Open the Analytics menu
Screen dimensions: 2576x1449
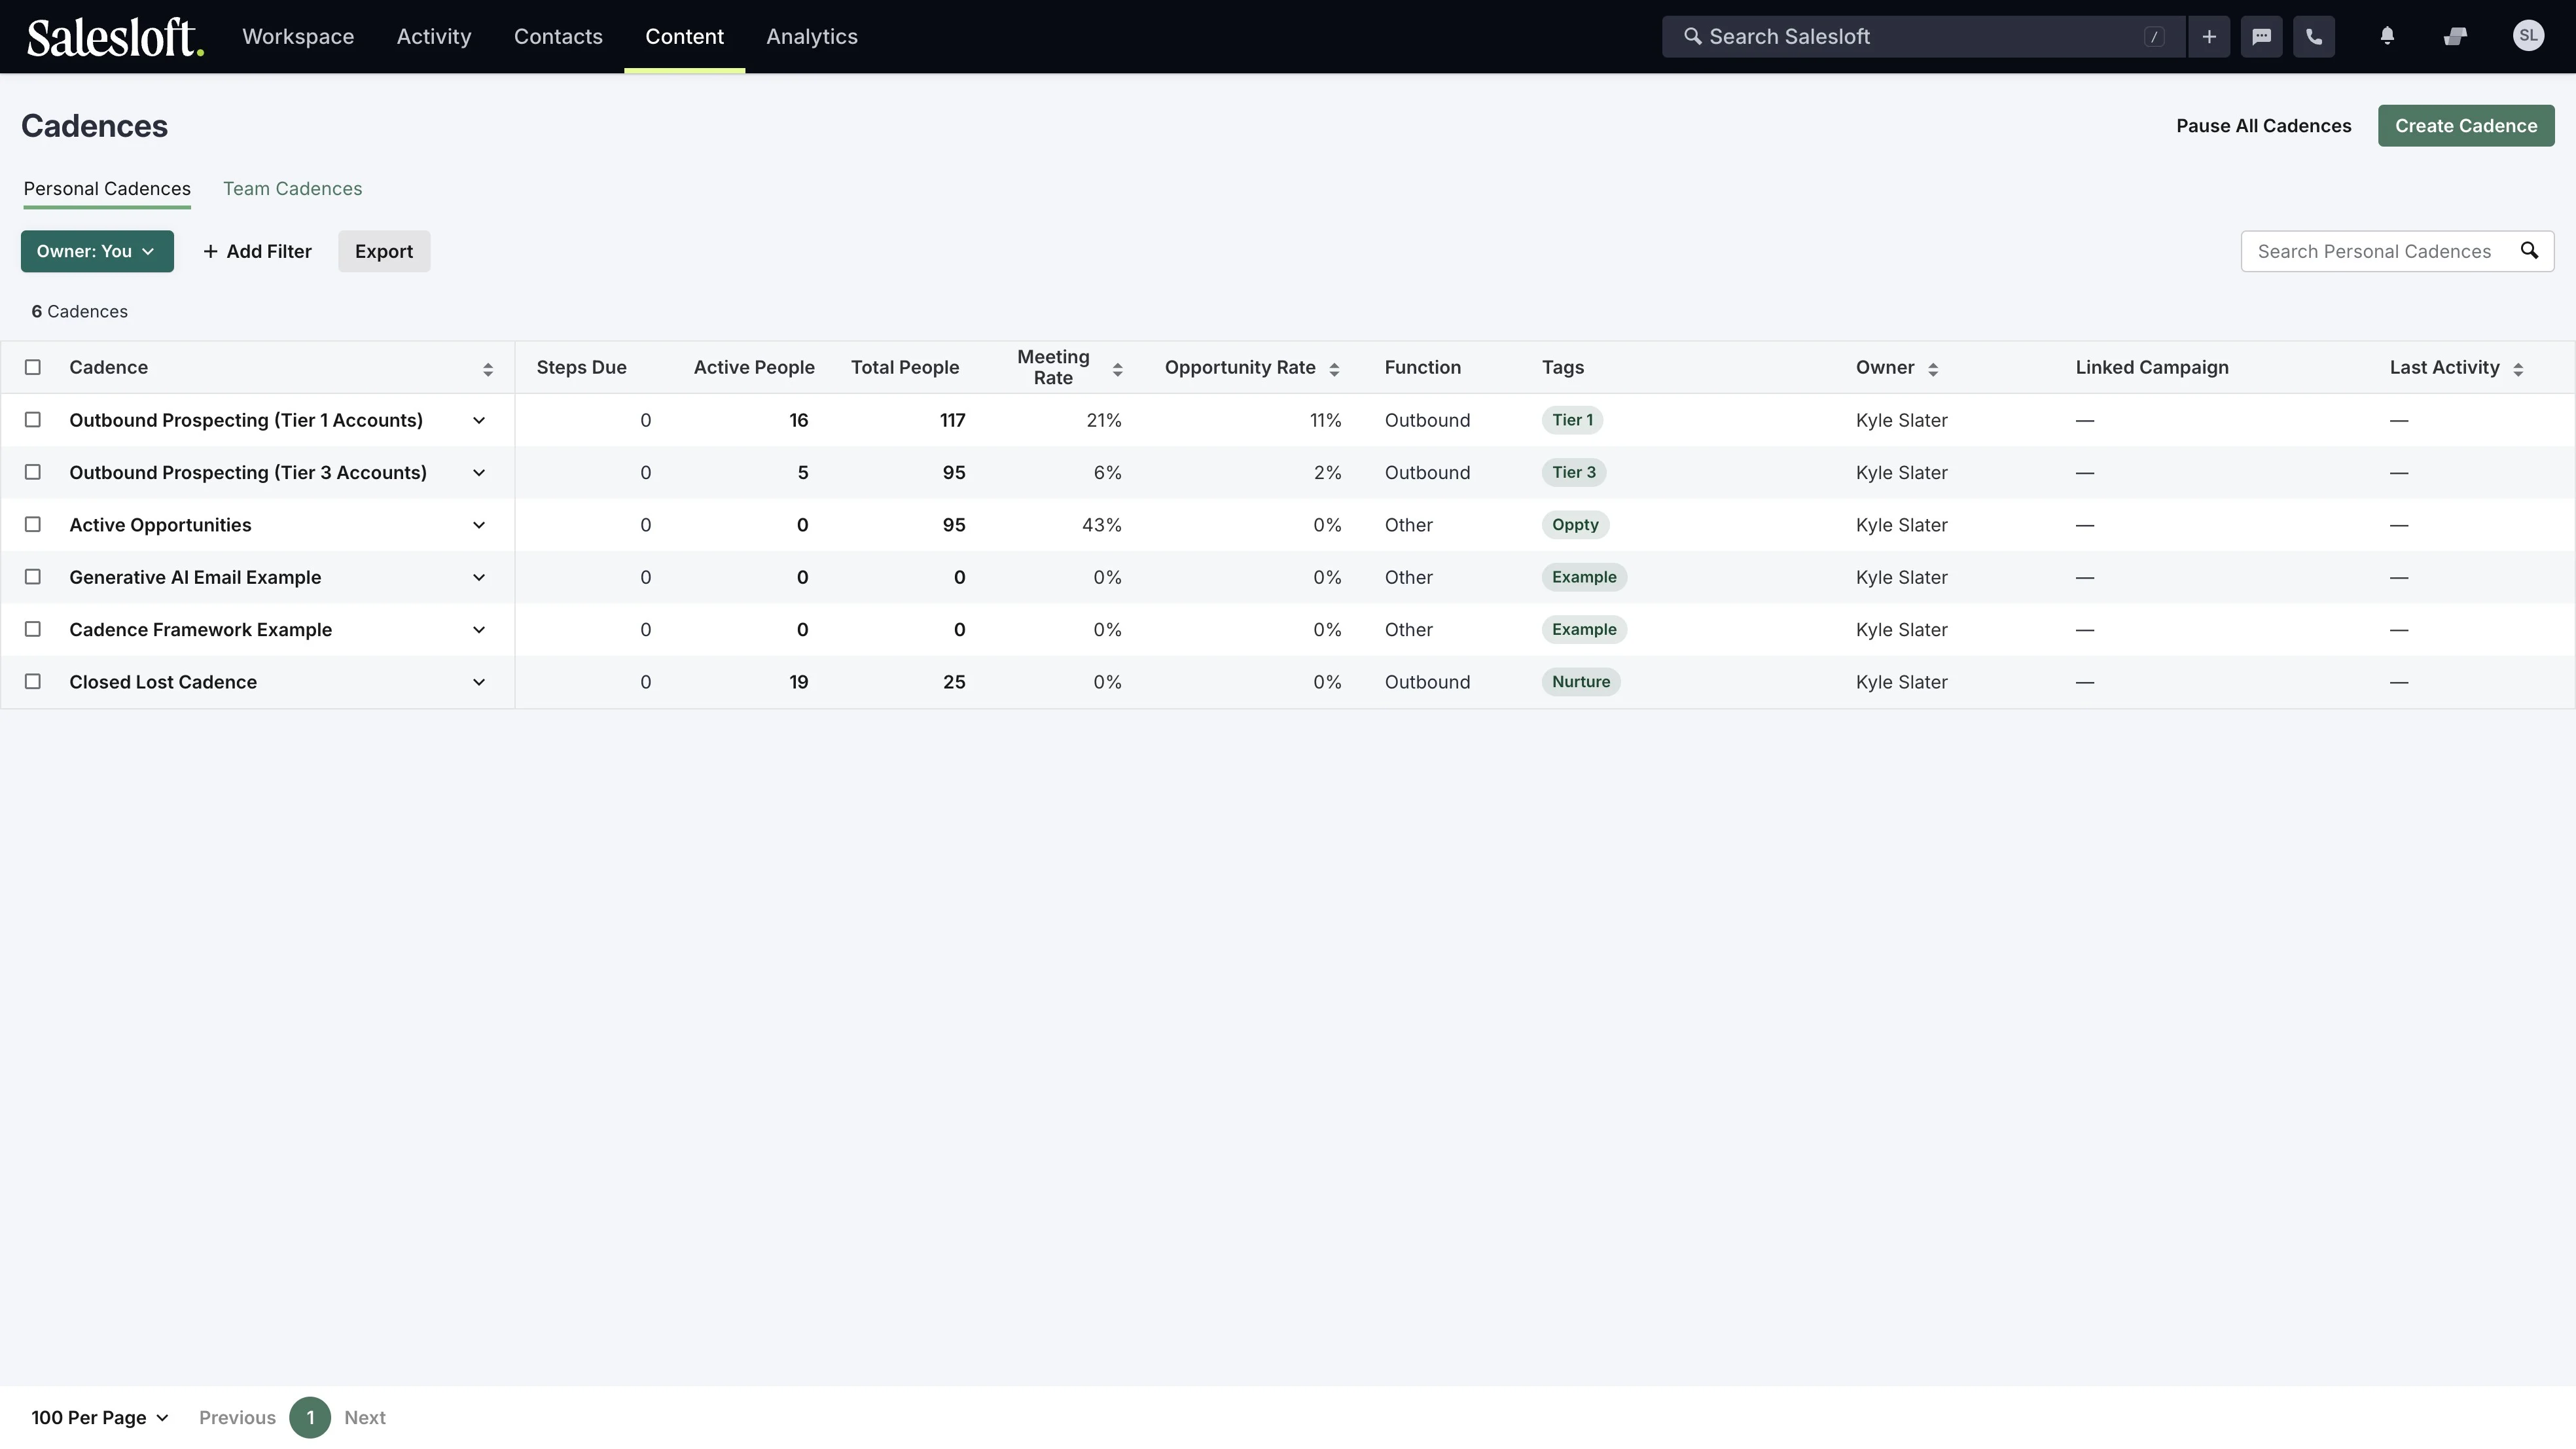click(812, 37)
